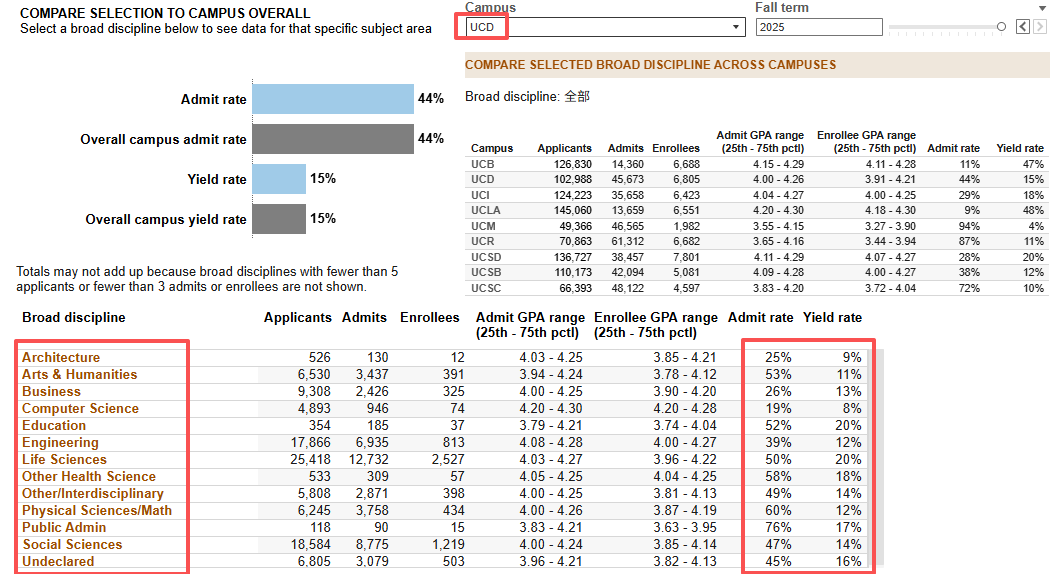This screenshot has height=574, width=1062.
Task: Click the blue Admit rate bar
Action: [x=333, y=99]
